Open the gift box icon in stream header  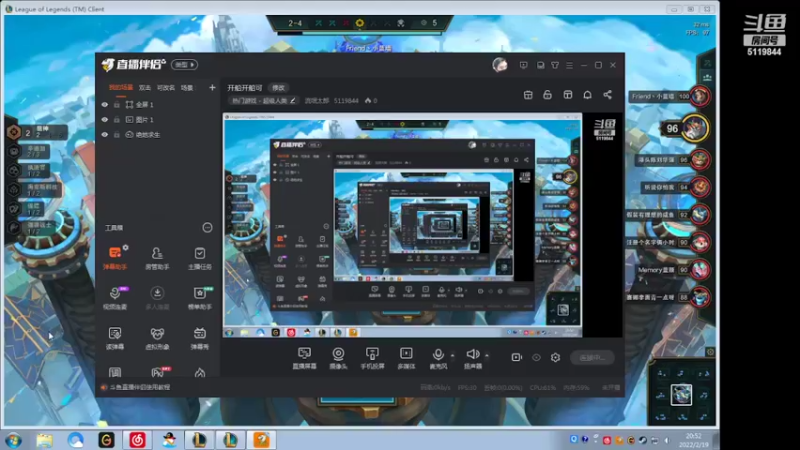tap(528, 95)
